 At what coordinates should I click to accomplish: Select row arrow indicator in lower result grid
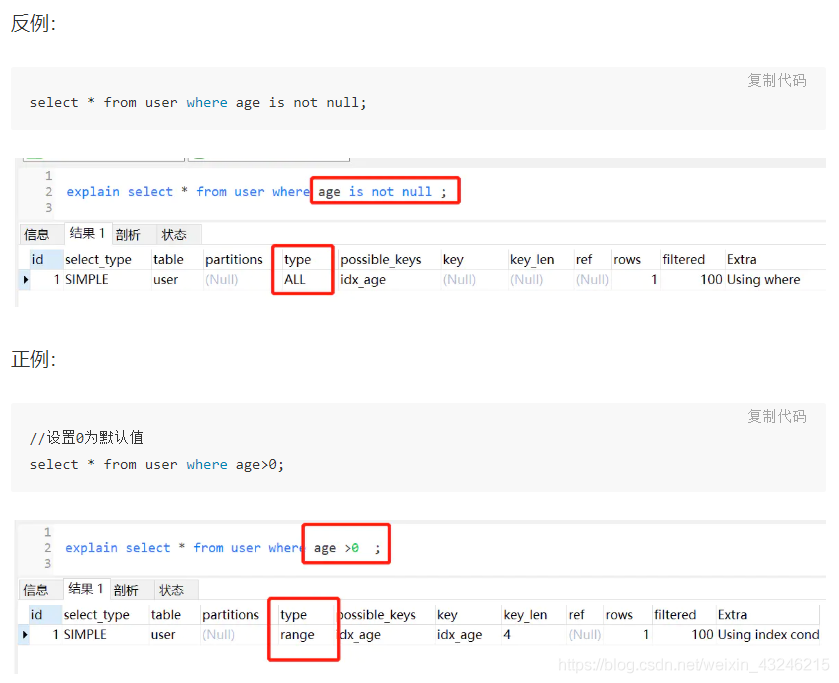coord(25,634)
